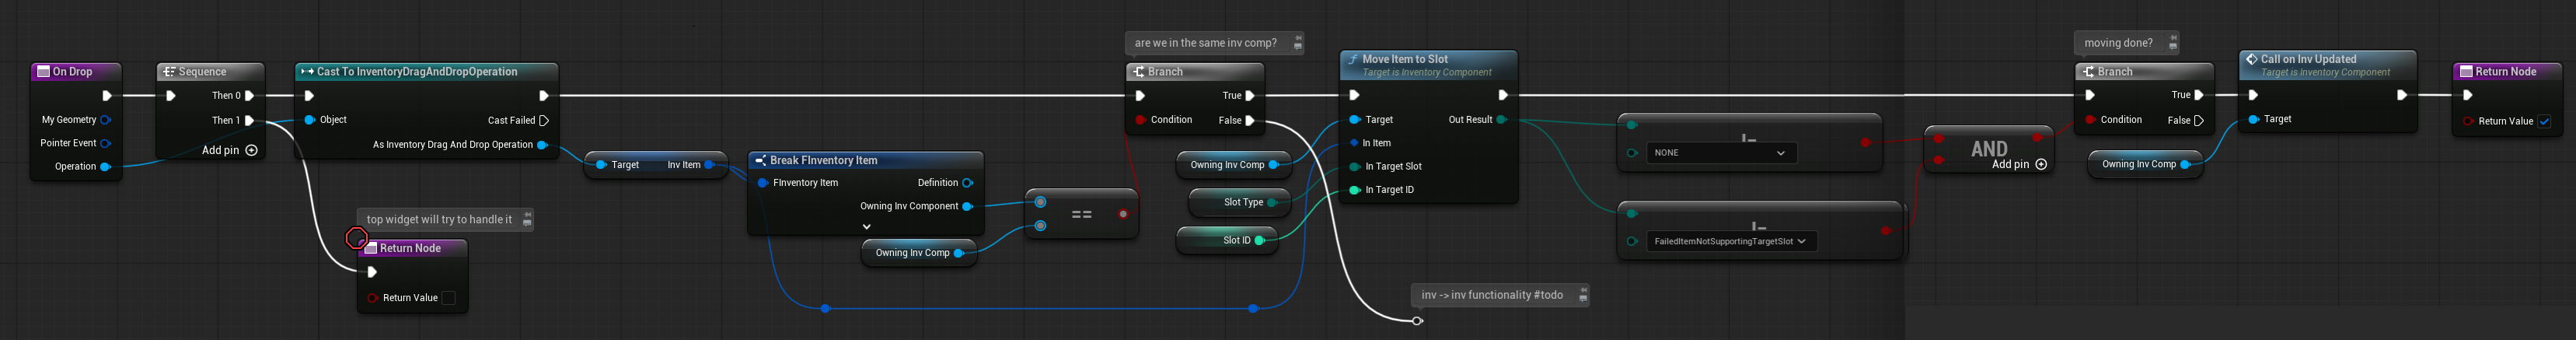Image resolution: width=2576 pixels, height=340 pixels.
Task: Click the Add pin plus icon on AND node
Action: pyautogui.click(x=2041, y=164)
